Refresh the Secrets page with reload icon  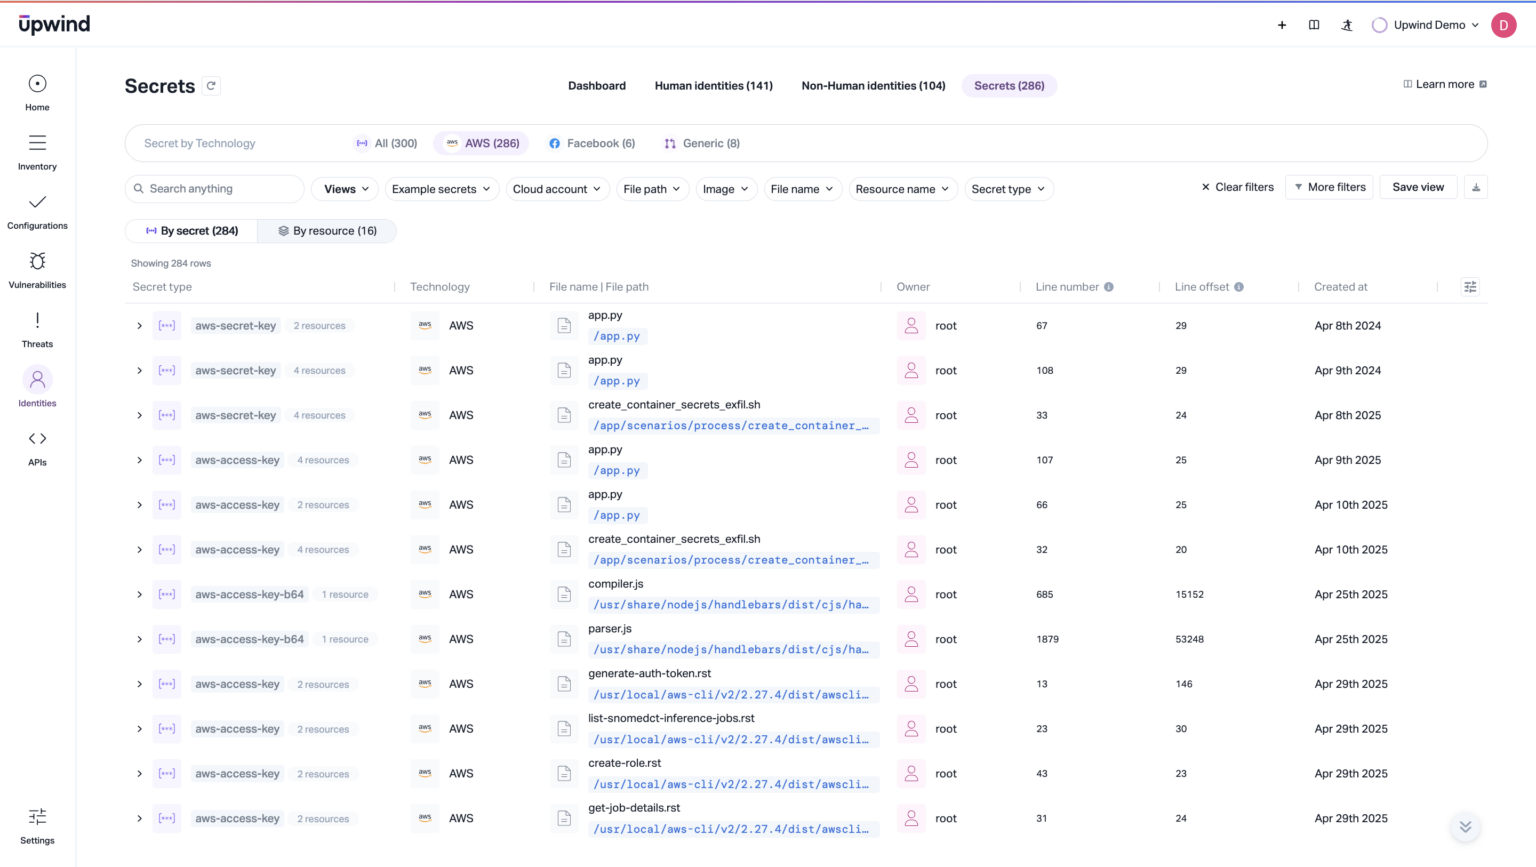[211, 86]
